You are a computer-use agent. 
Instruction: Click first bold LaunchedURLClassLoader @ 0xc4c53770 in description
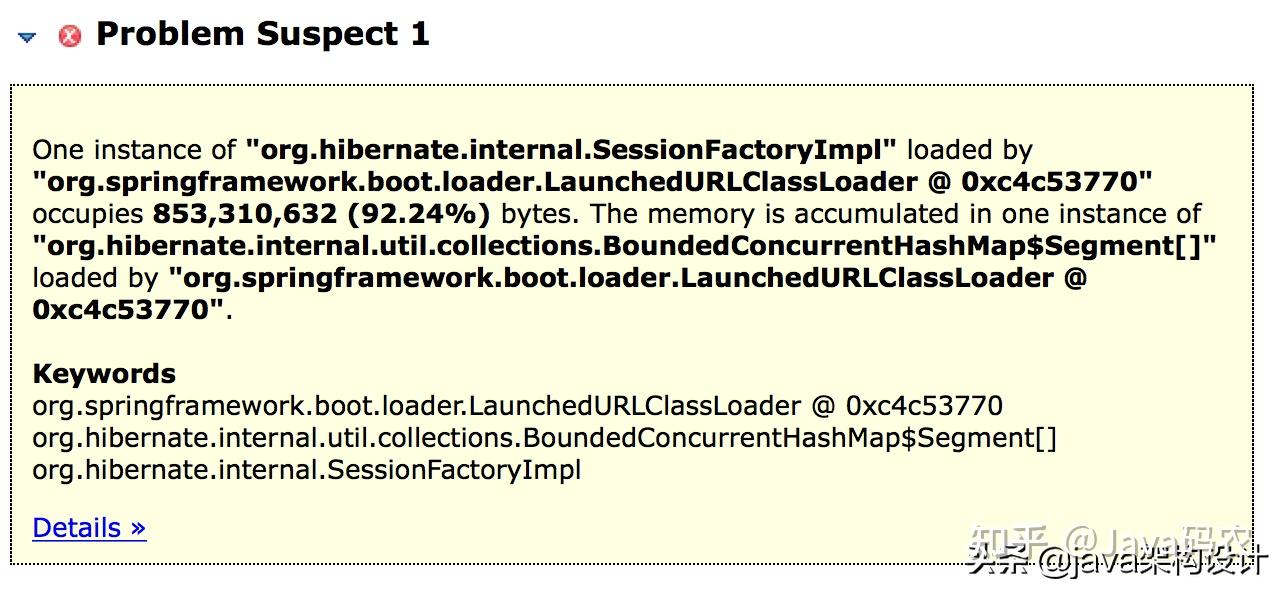click(593, 182)
